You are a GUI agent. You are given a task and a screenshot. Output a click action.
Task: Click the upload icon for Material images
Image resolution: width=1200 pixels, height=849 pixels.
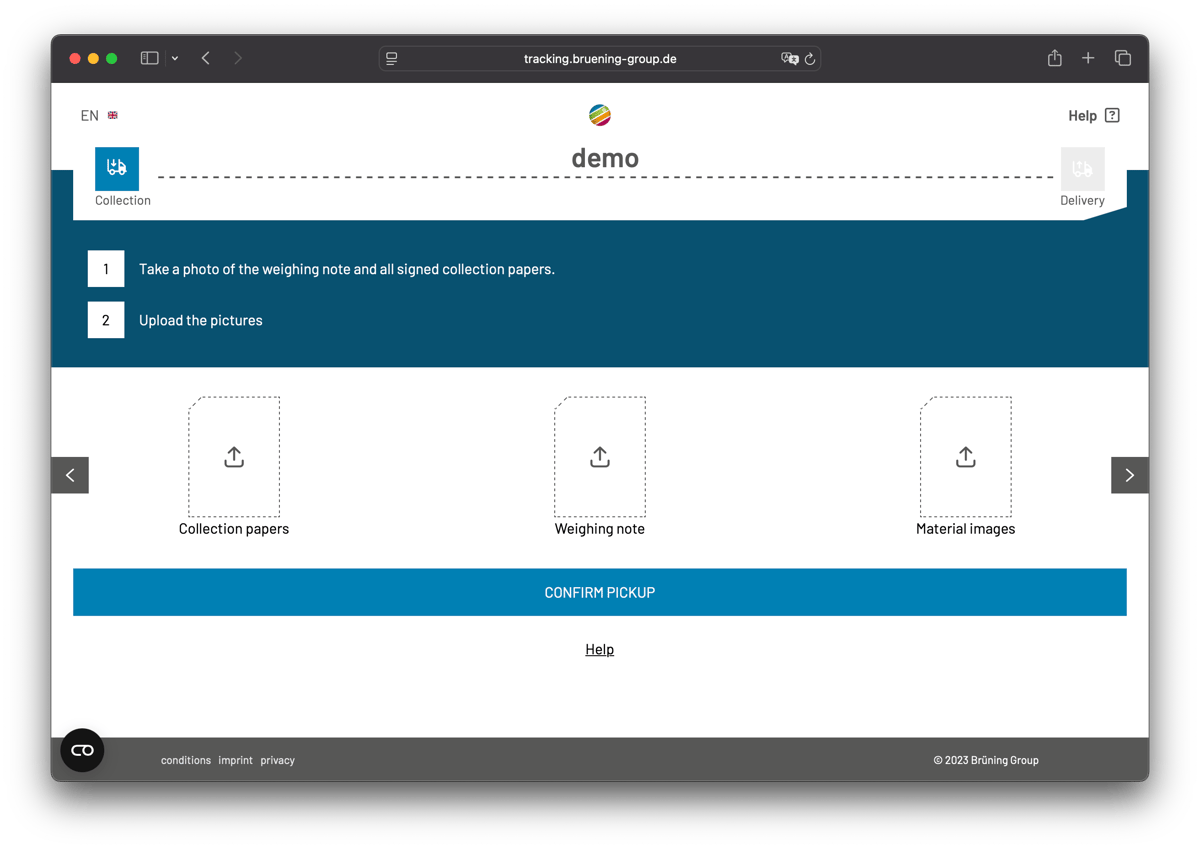pos(965,456)
